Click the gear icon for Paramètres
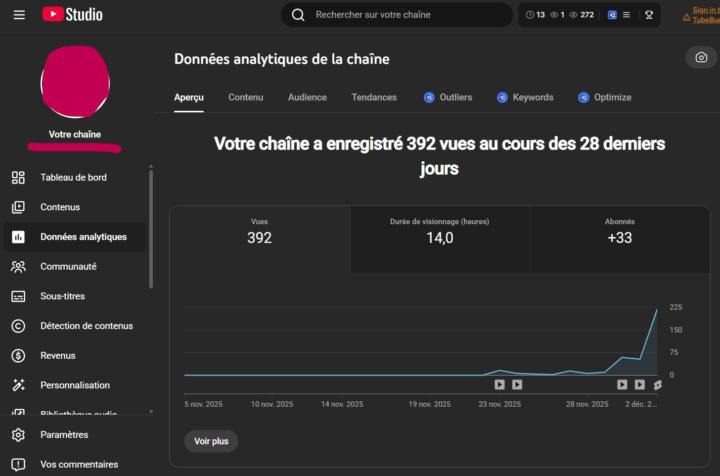Viewport: 720px width, 476px height. (18, 435)
